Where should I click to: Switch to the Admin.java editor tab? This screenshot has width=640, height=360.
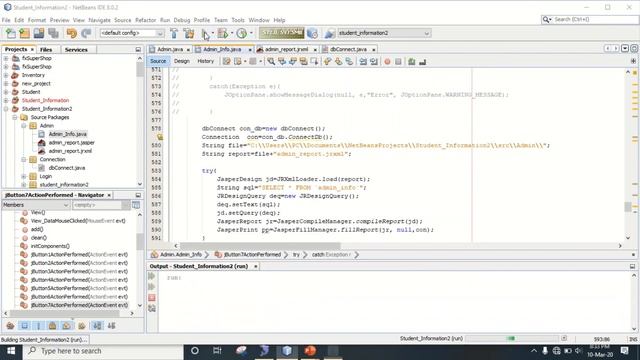coord(170,49)
